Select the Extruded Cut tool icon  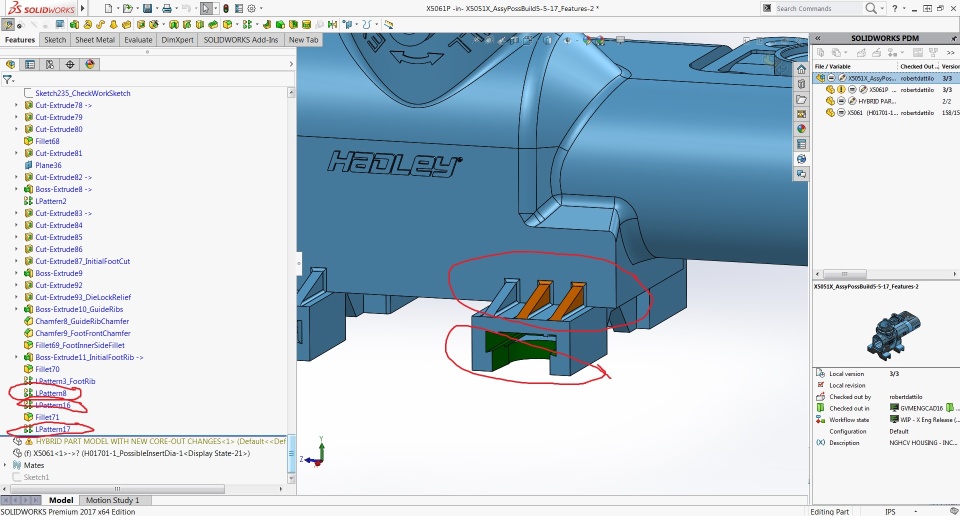point(141,24)
